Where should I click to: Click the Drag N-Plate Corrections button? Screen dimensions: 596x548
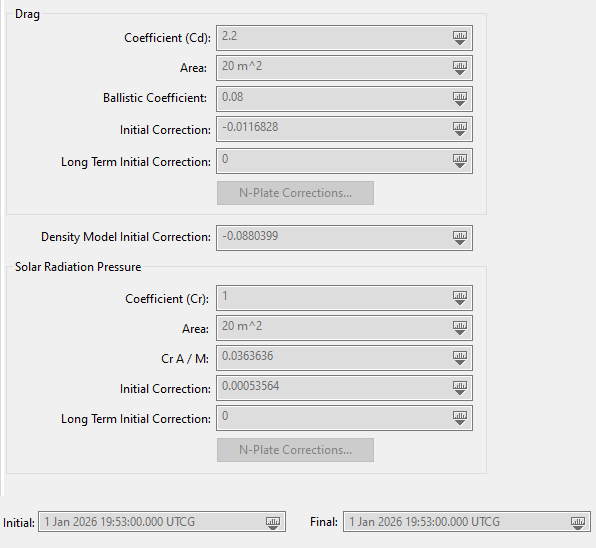pyautogui.click(x=295, y=193)
